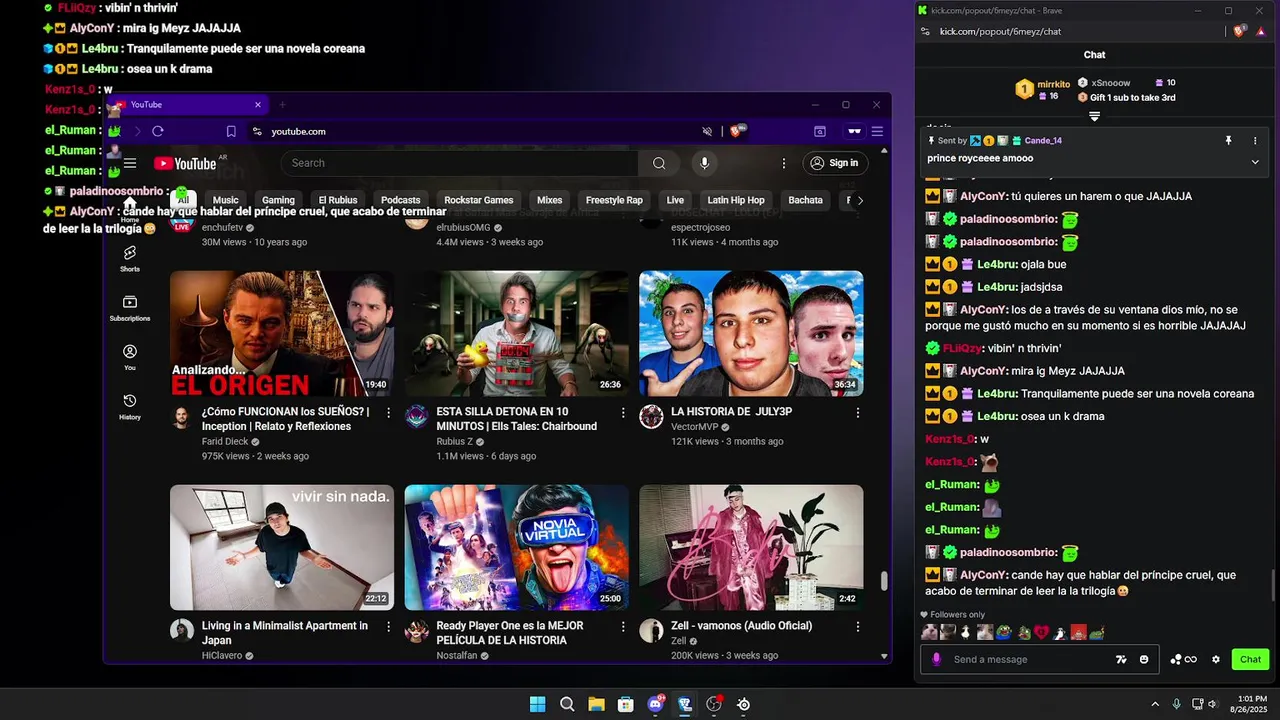The width and height of the screenshot is (1280, 720).
Task: Expand the pinned message chevron
Action: point(1255,161)
